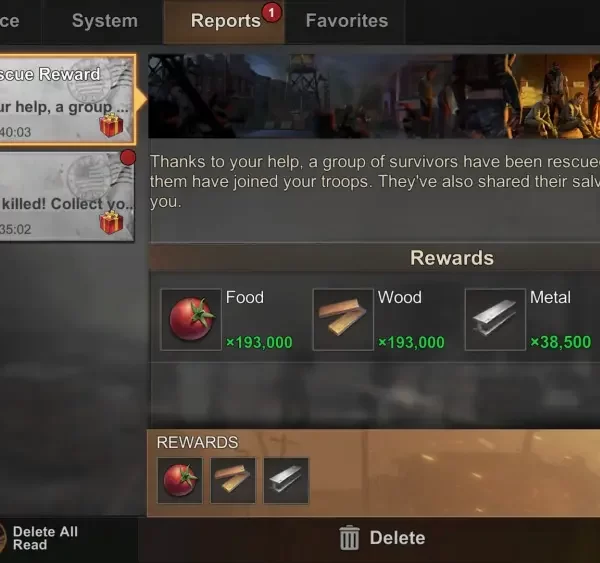Image resolution: width=600 pixels, height=563 pixels.
Task: Click the unread red dot on second mail
Action: [128, 157]
